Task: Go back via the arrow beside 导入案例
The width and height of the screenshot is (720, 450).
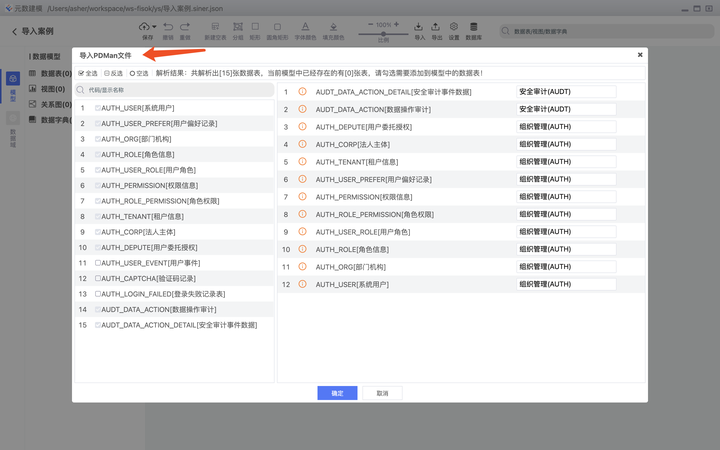Action: coord(14,31)
